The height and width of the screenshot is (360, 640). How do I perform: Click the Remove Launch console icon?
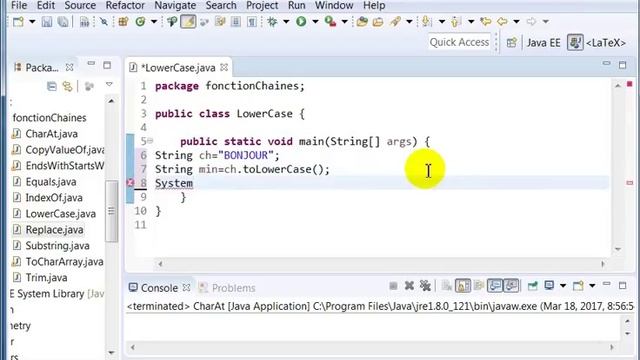[x=409, y=286]
